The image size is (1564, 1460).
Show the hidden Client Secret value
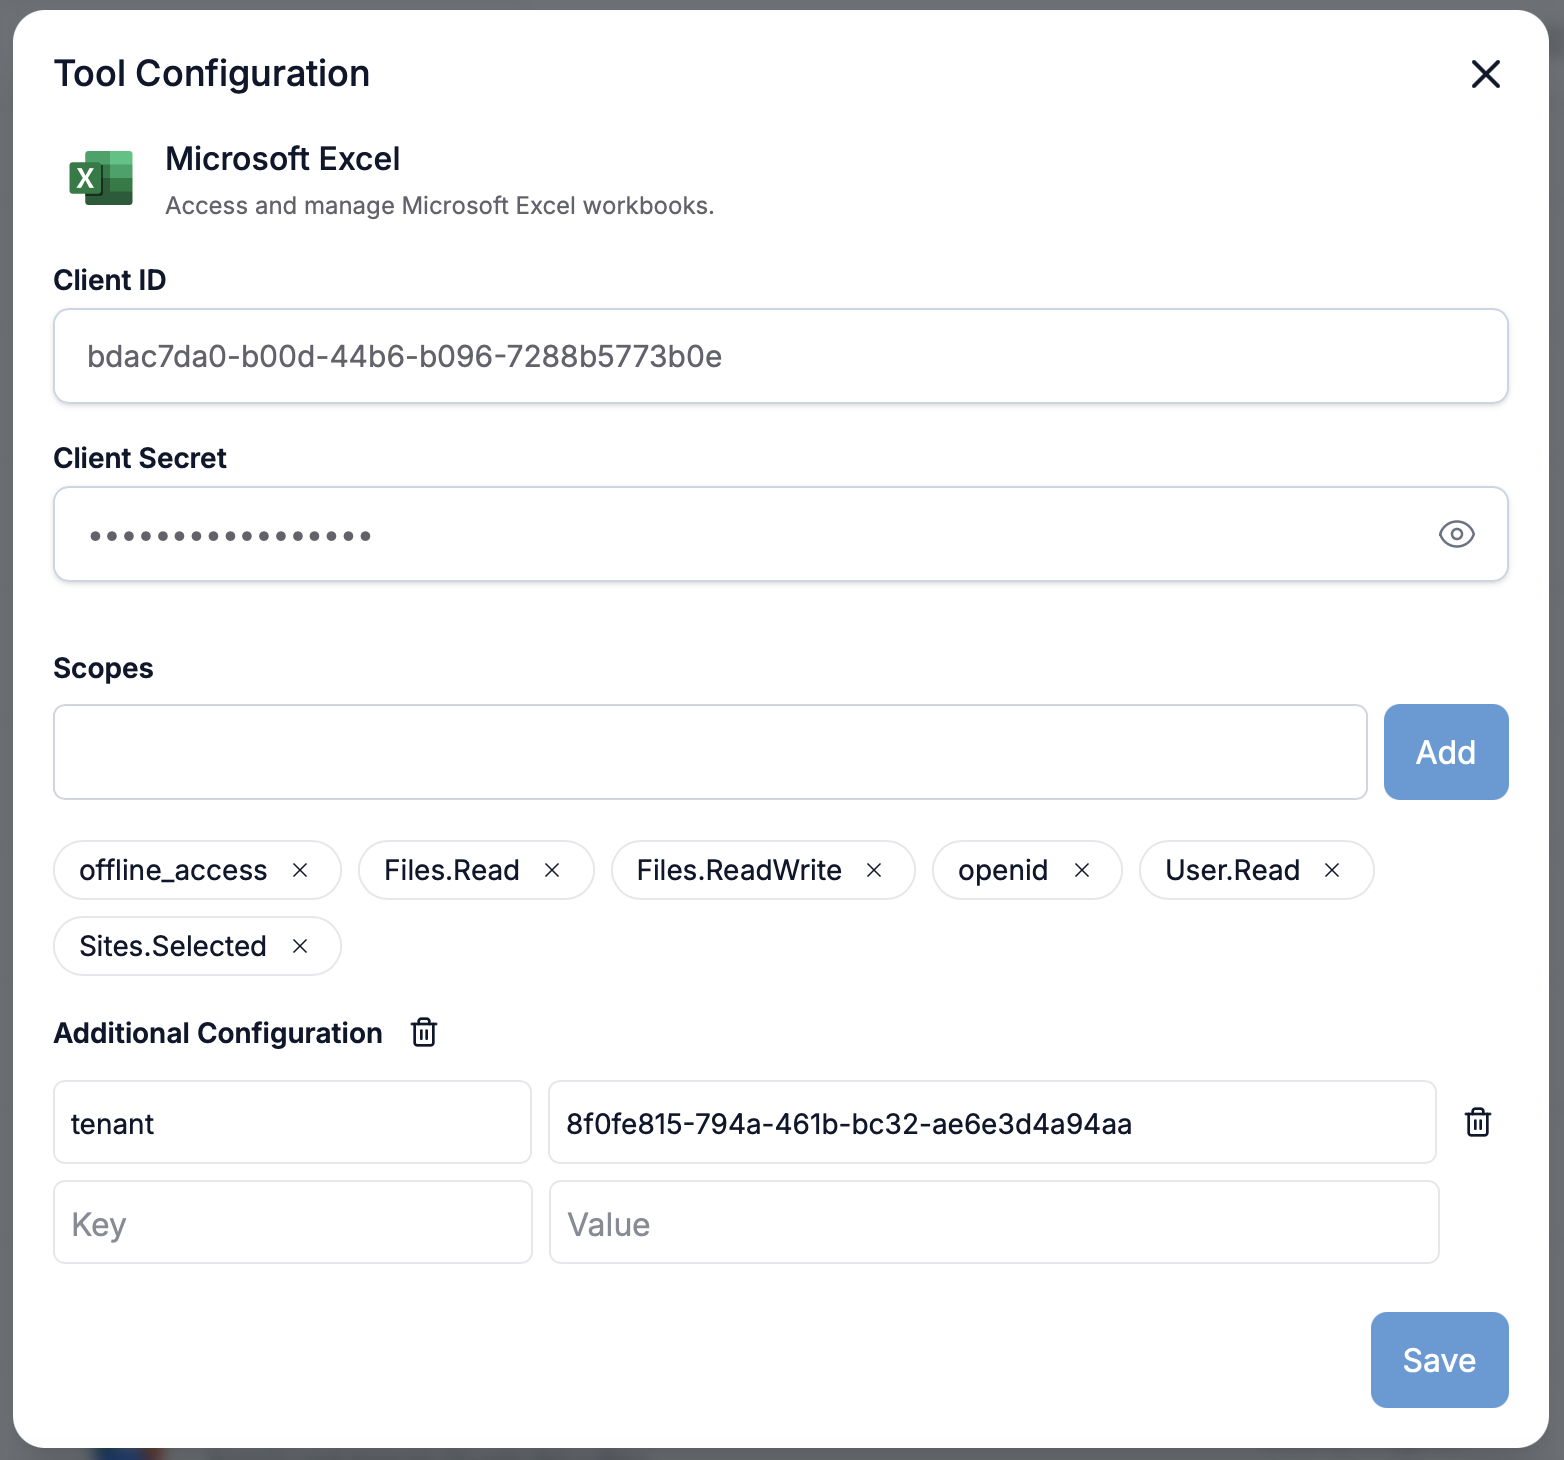point(1456,535)
